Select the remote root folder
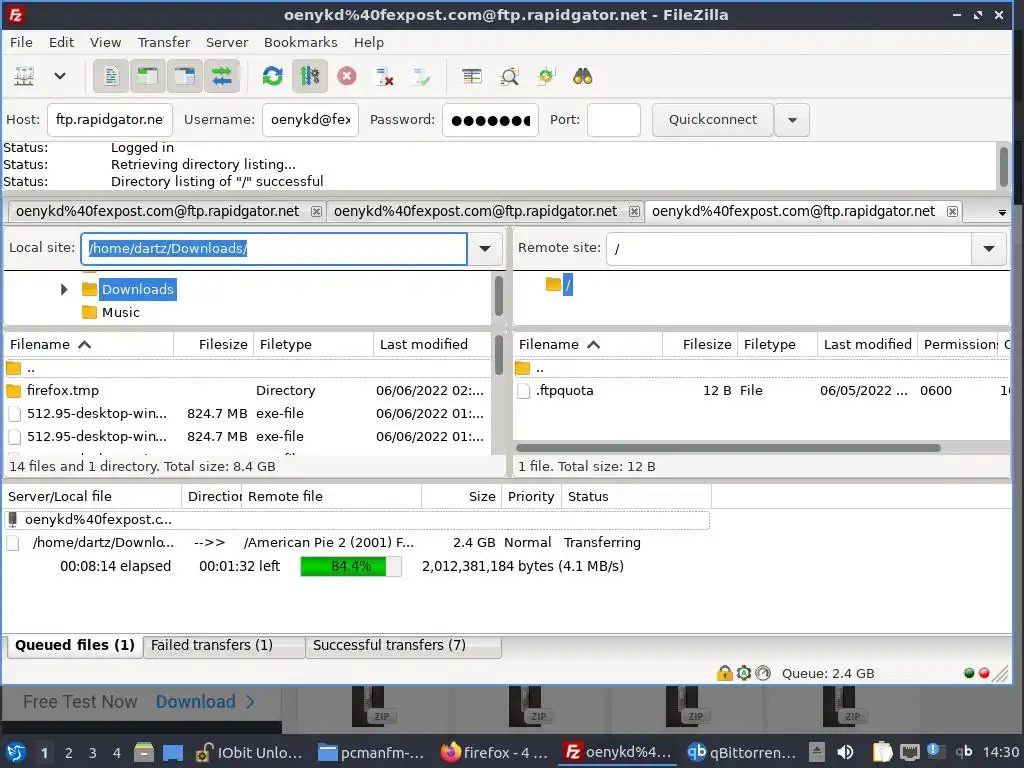Viewport: 1024px width, 768px height. 567,284
